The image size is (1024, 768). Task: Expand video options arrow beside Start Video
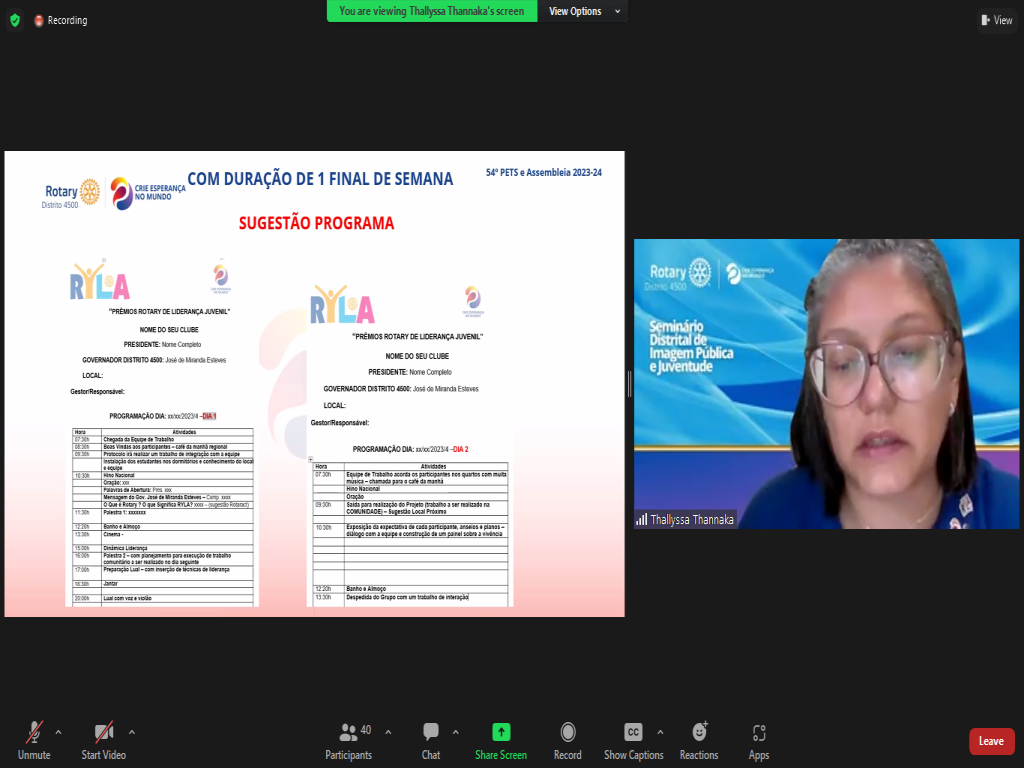point(132,731)
